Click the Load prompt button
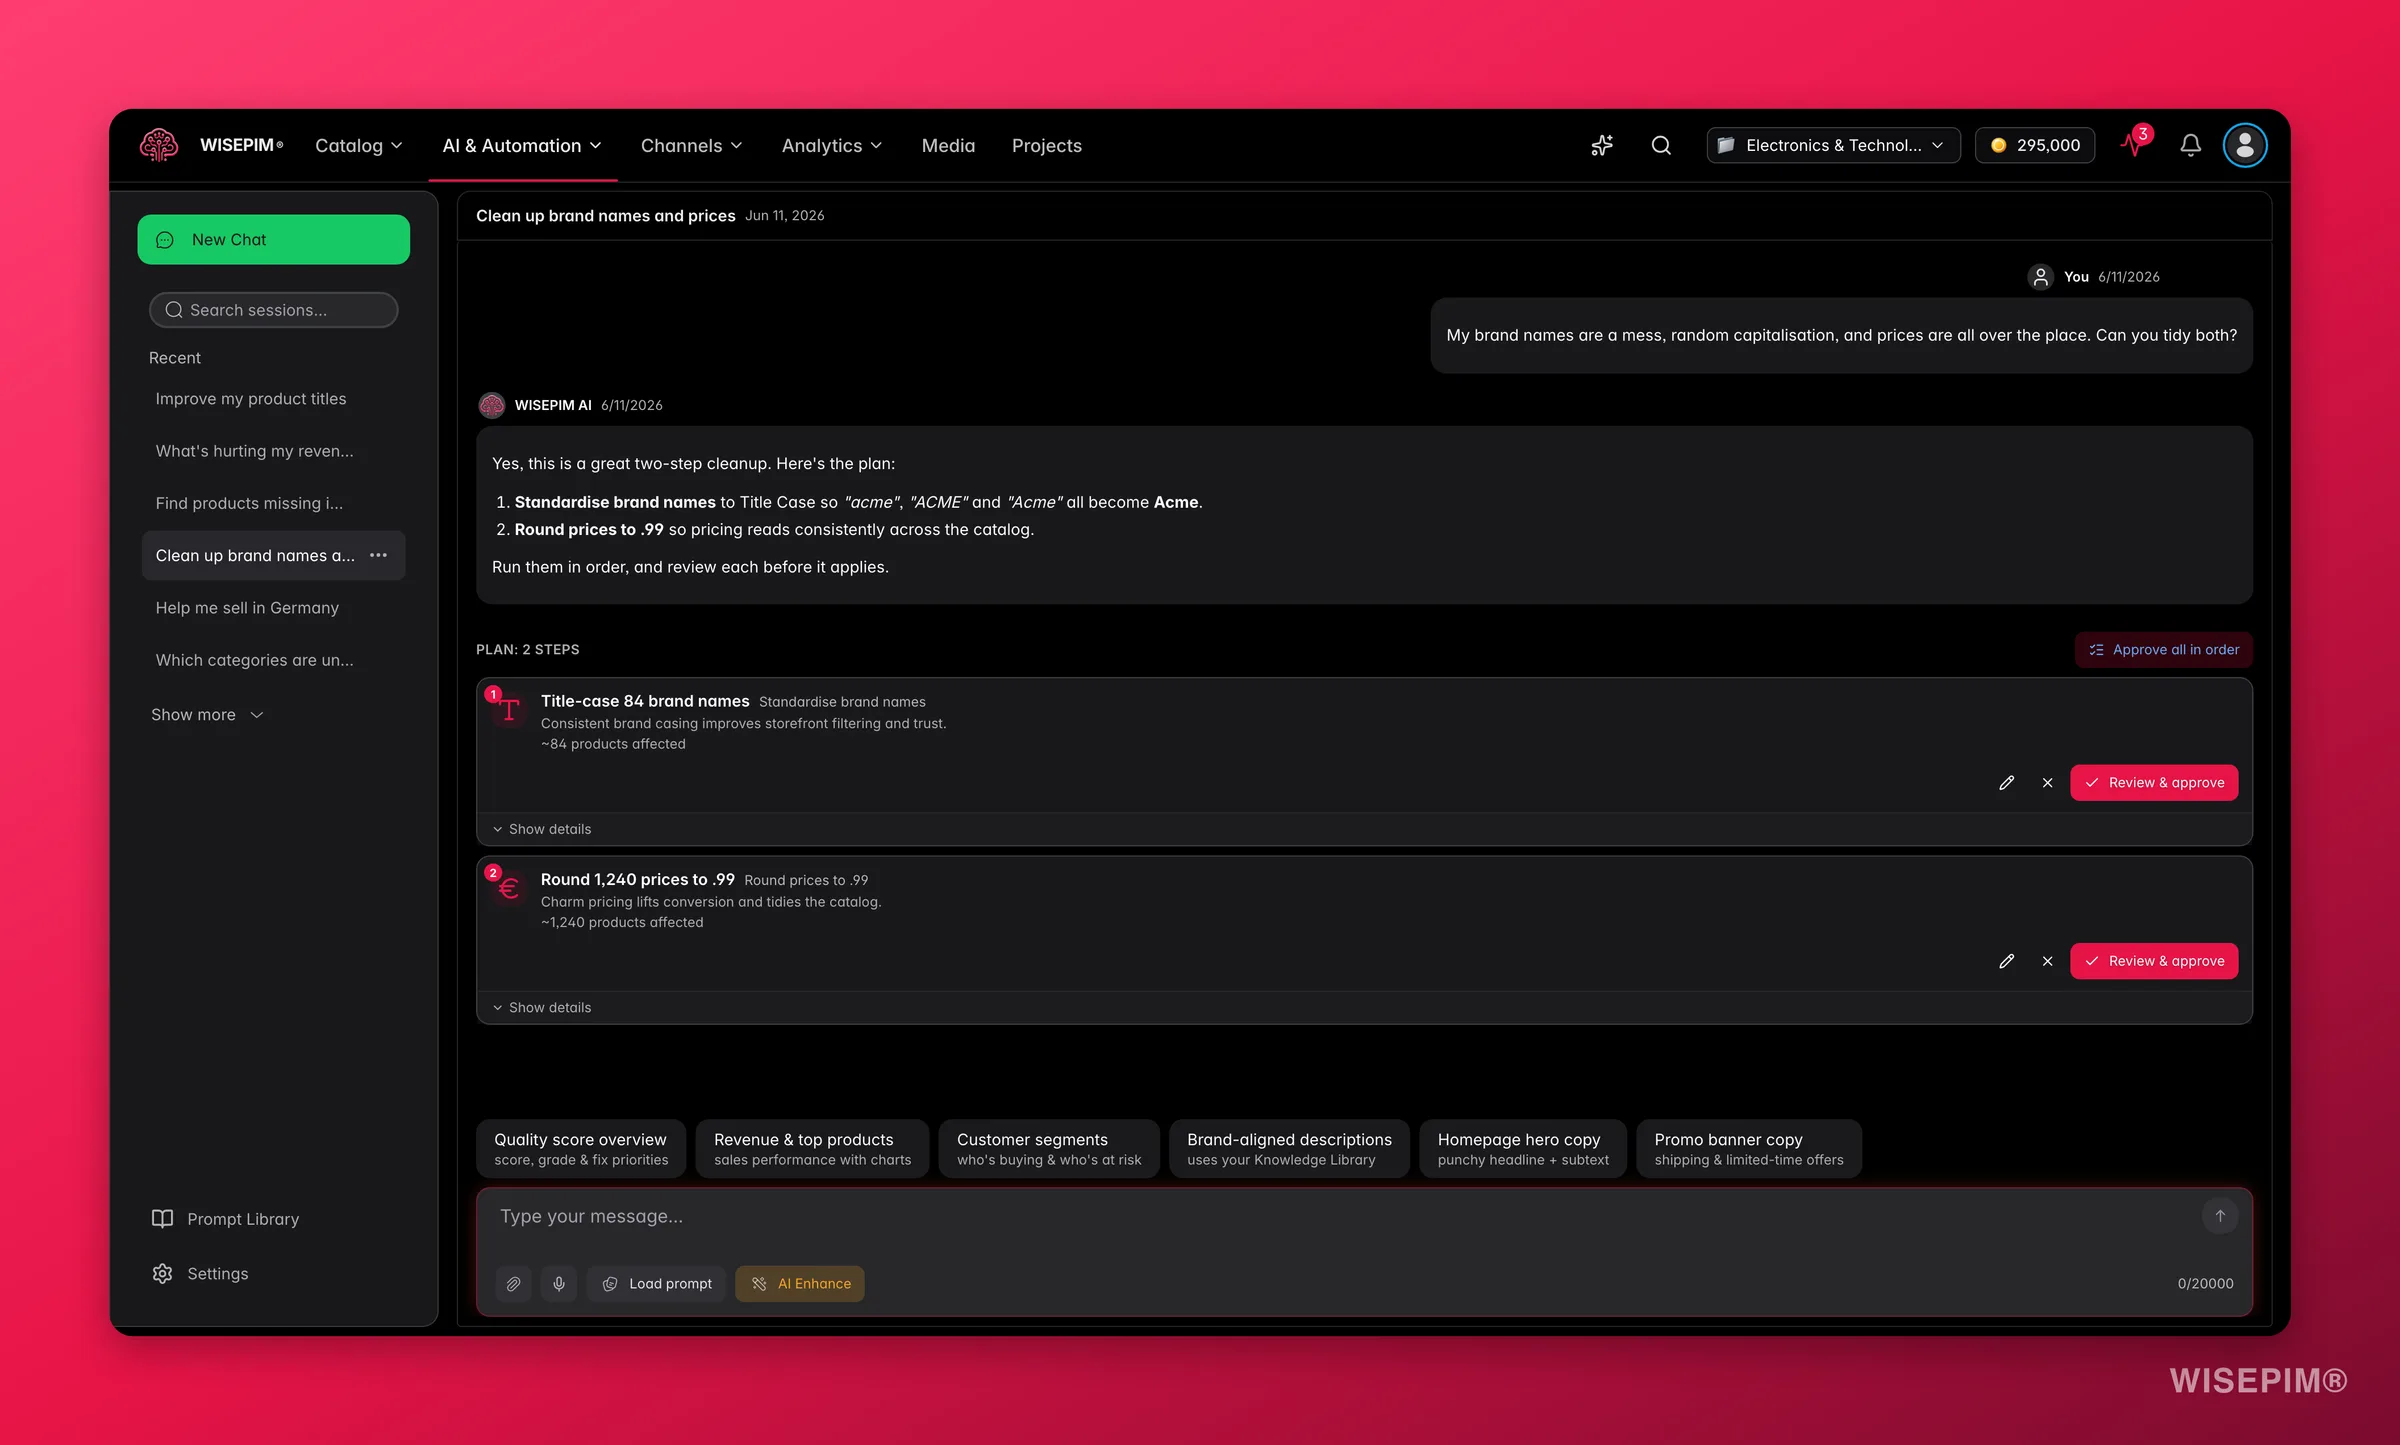This screenshot has width=2400, height=1445. point(656,1284)
